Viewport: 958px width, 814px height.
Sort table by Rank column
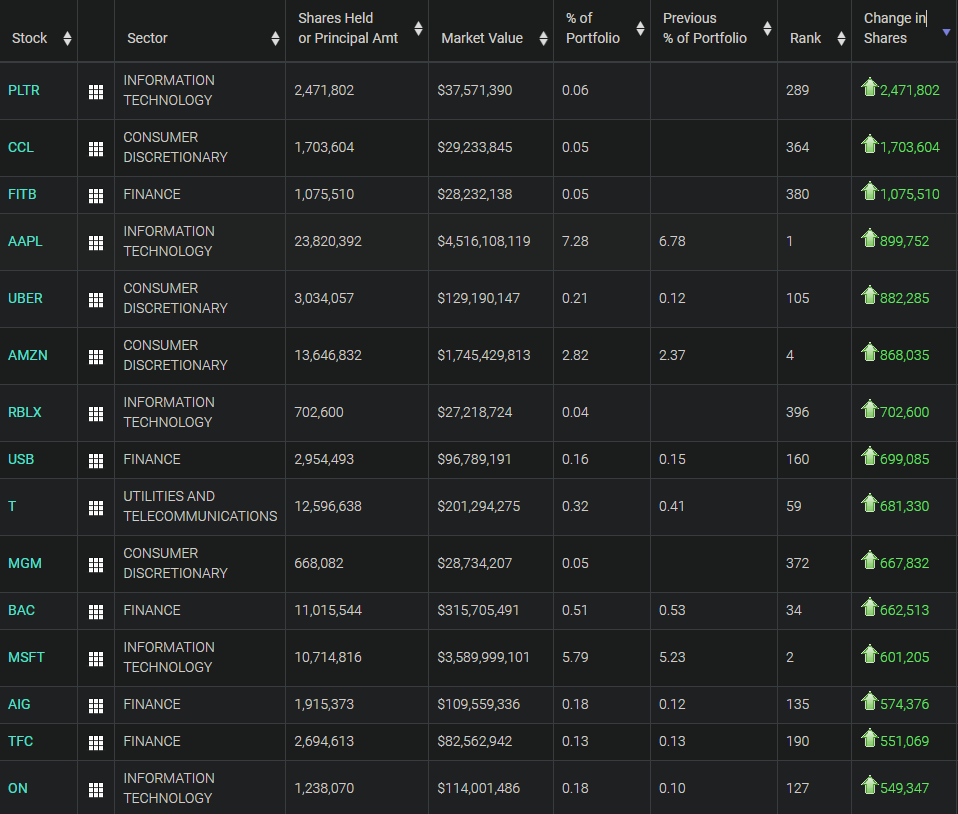pos(841,38)
